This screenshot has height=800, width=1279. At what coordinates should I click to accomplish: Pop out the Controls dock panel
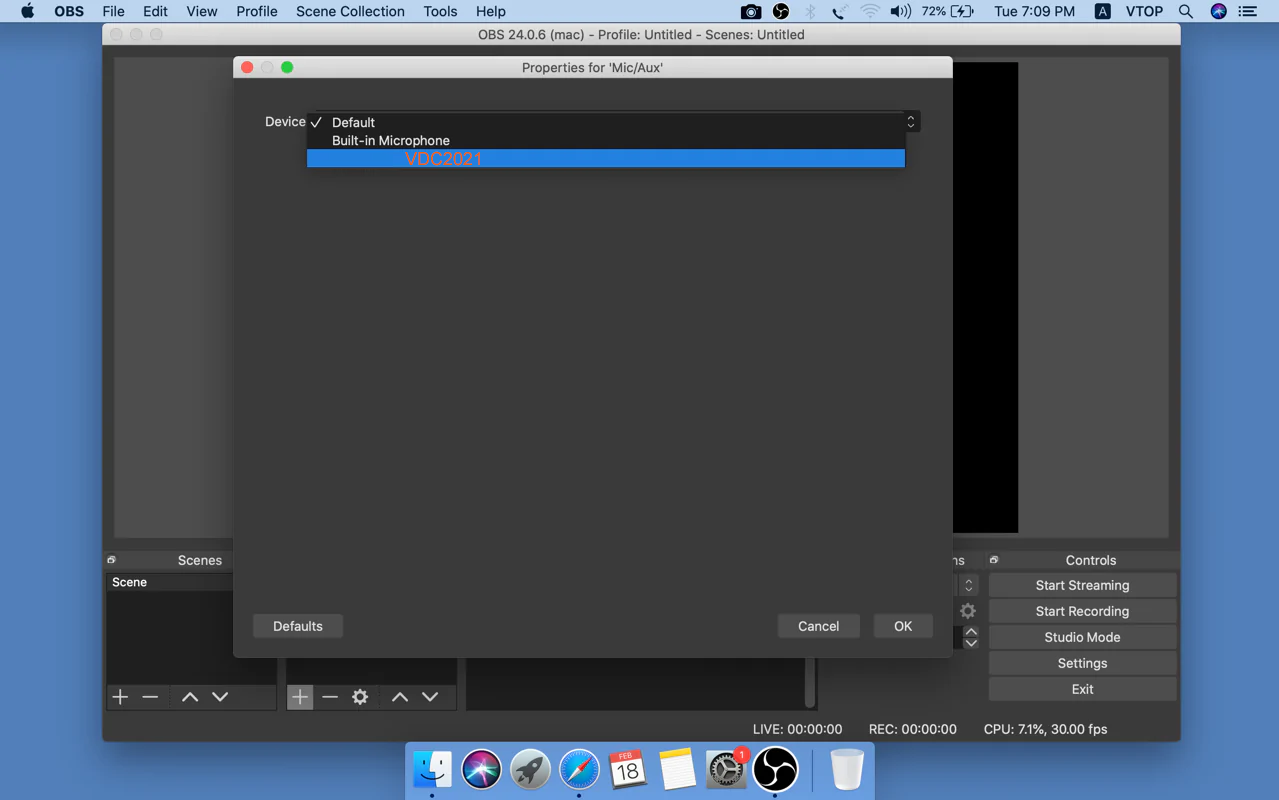(994, 560)
